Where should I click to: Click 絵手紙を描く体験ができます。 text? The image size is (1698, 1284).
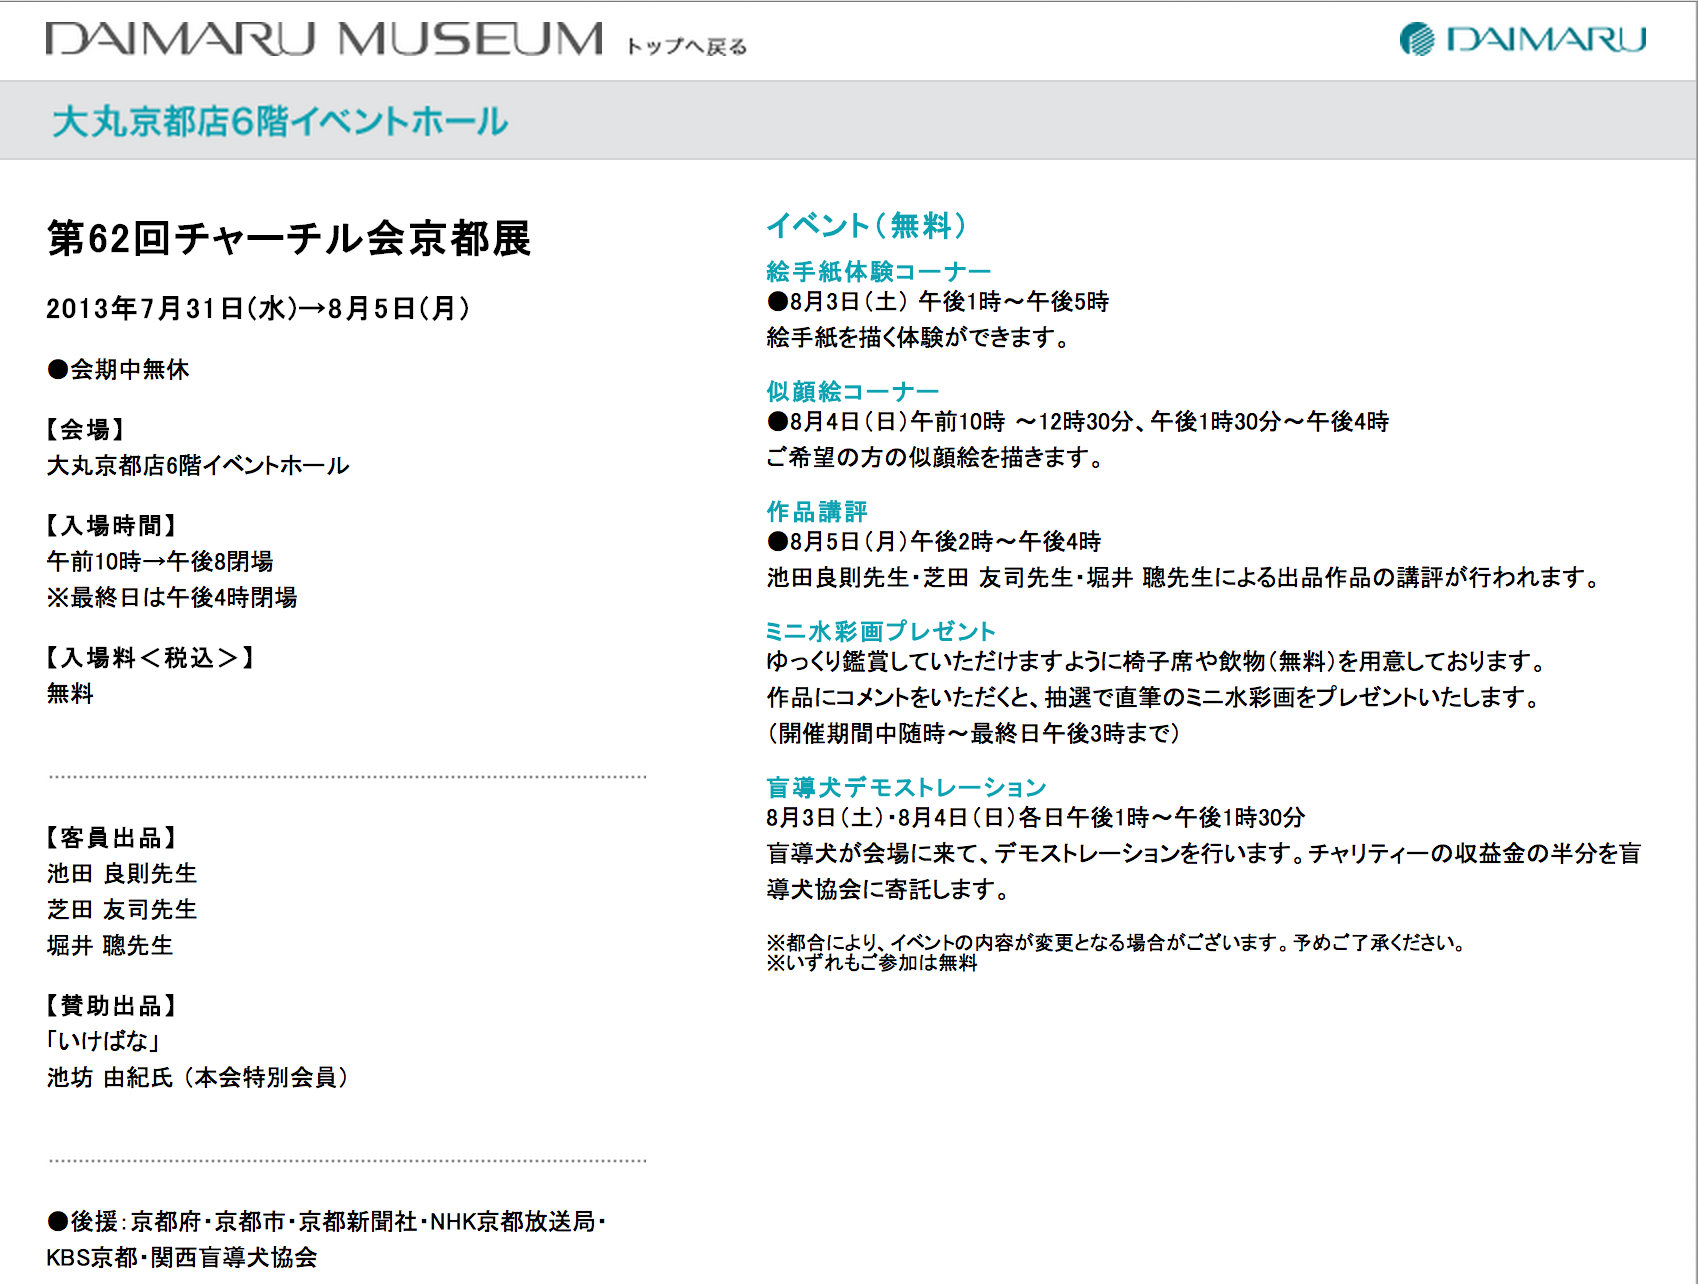pyautogui.click(x=918, y=337)
